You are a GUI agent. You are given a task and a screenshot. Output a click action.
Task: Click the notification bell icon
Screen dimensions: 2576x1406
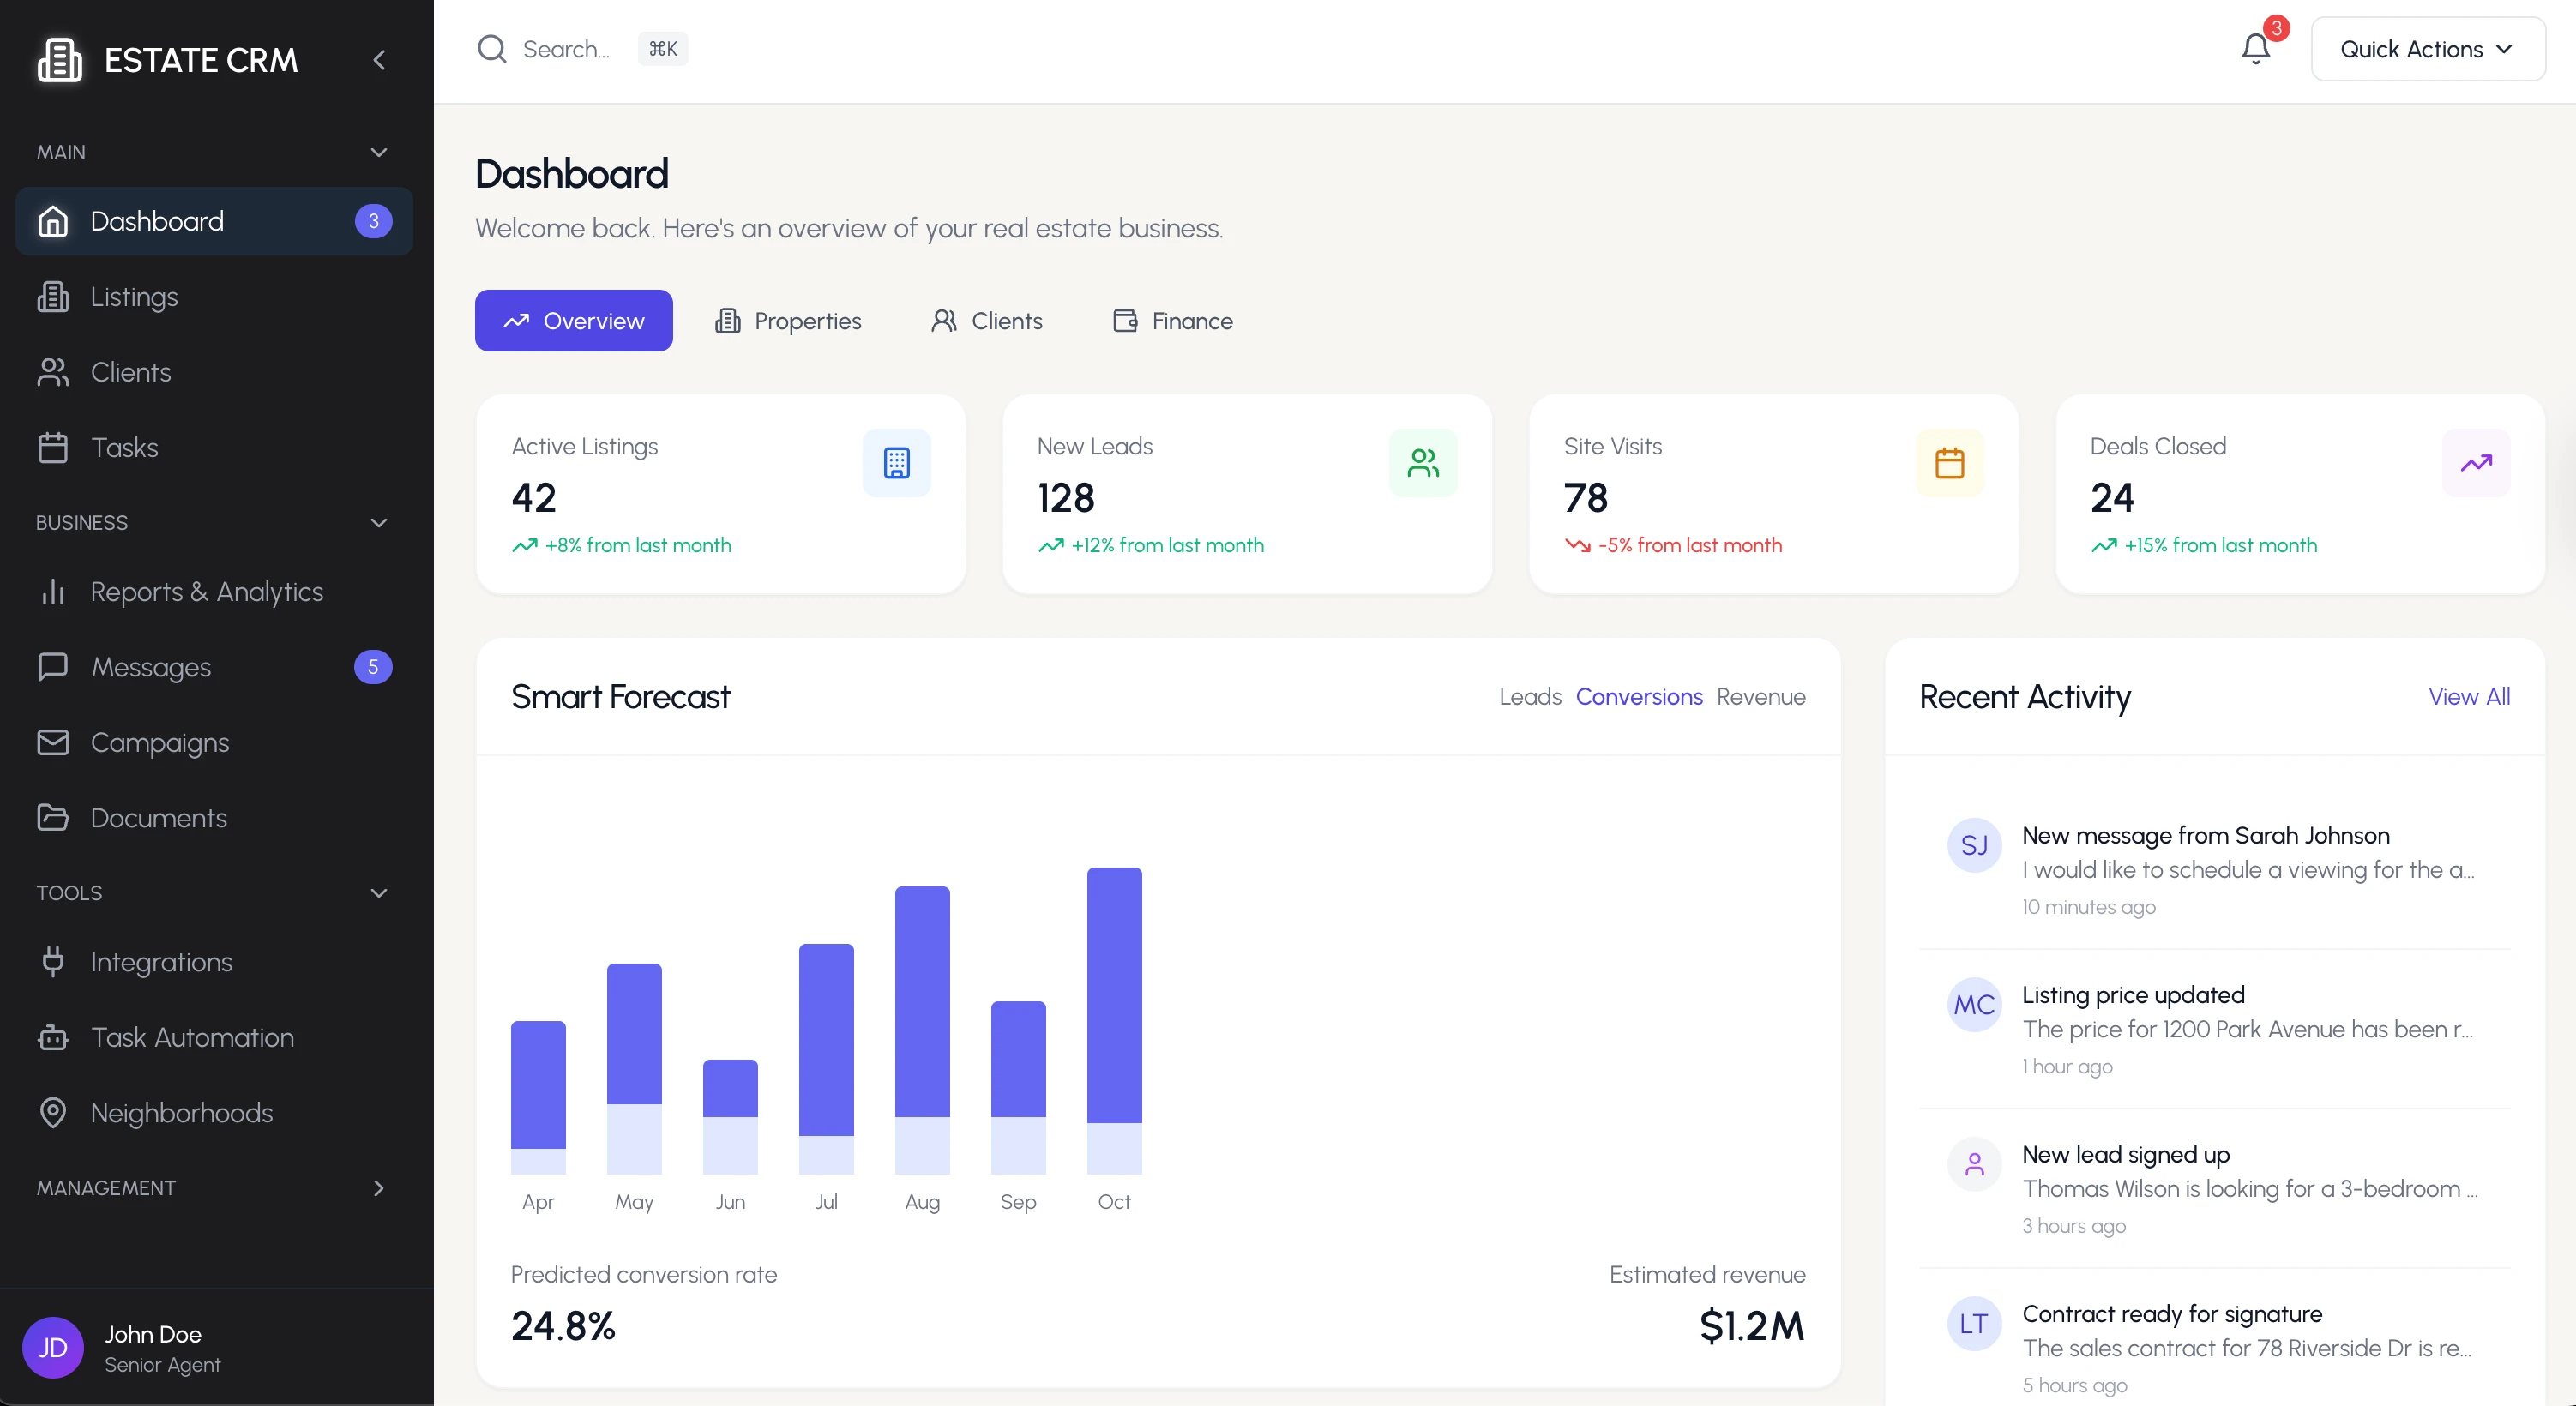click(x=2255, y=48)
